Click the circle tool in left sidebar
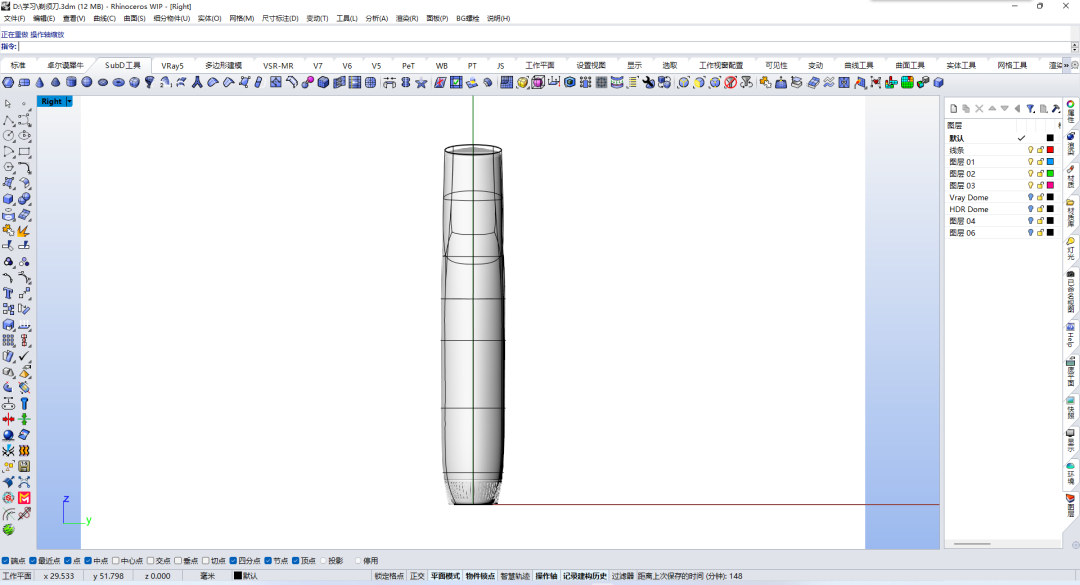The image size is (1080, 585). tap(8, 136)
